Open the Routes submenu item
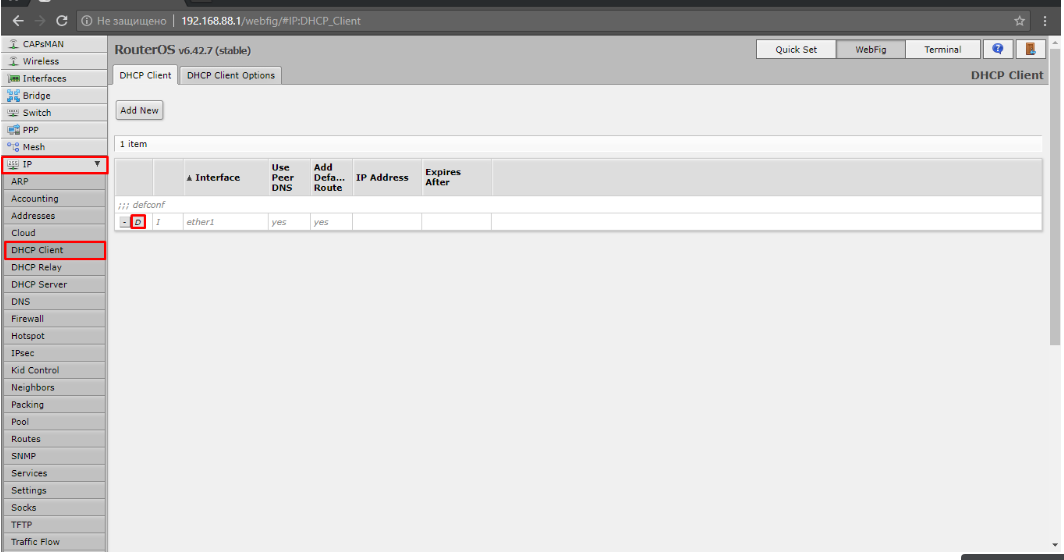This screenshot has width=1064, height=560. coord(54,439)
